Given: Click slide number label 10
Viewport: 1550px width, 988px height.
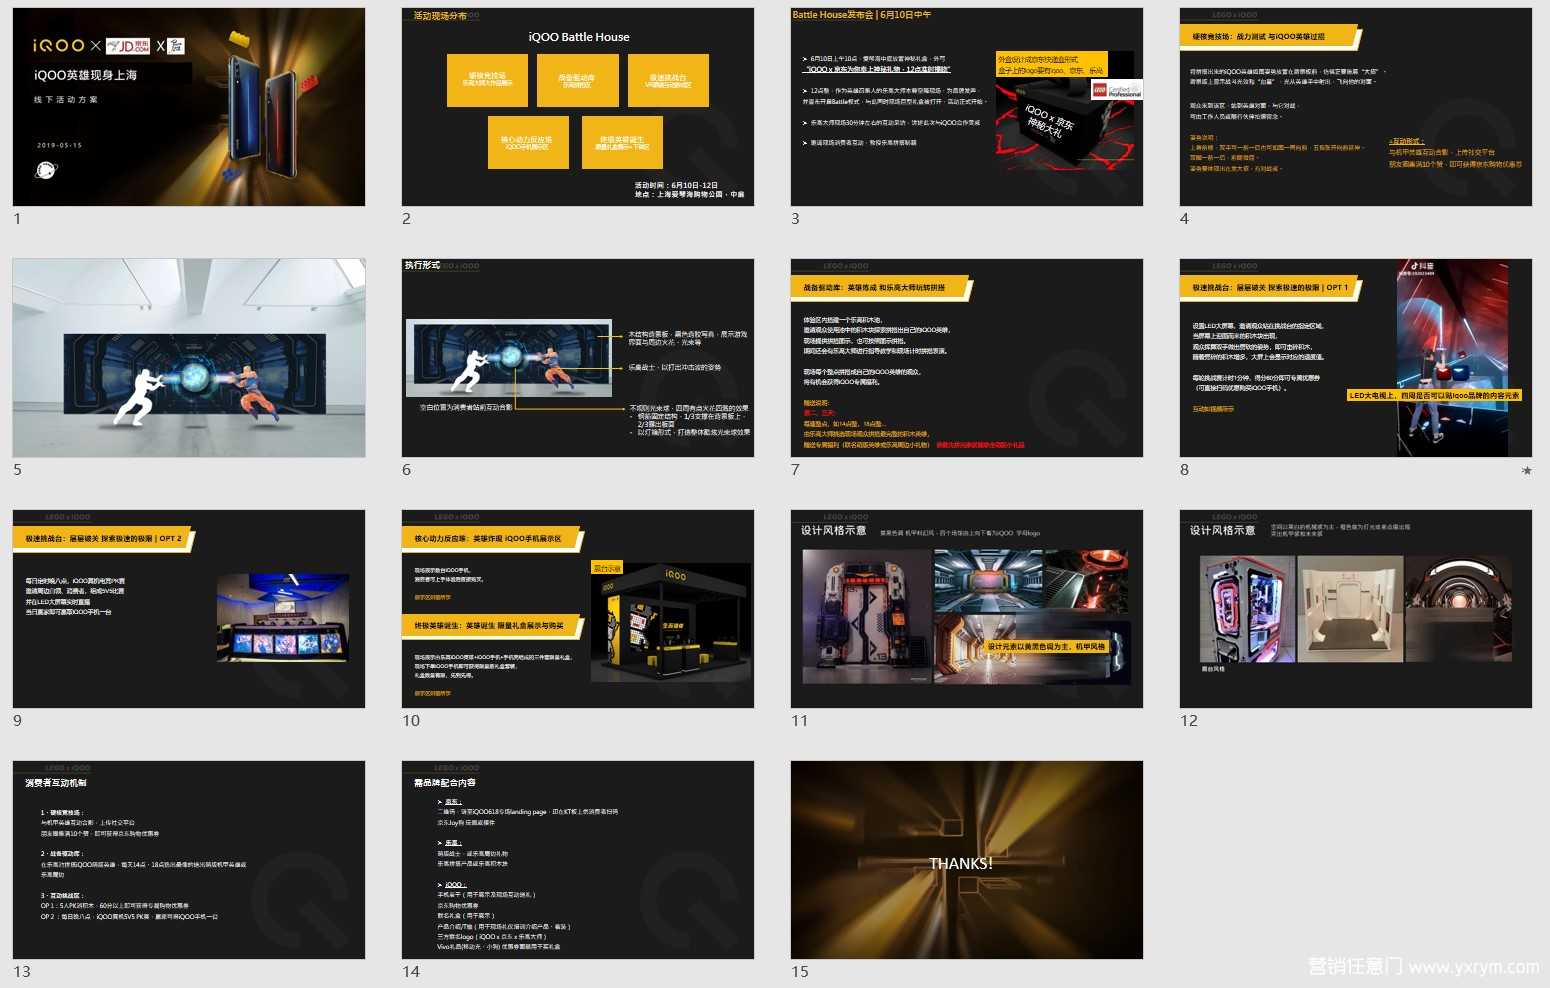Looking at the screenshot, I should 411,721.
